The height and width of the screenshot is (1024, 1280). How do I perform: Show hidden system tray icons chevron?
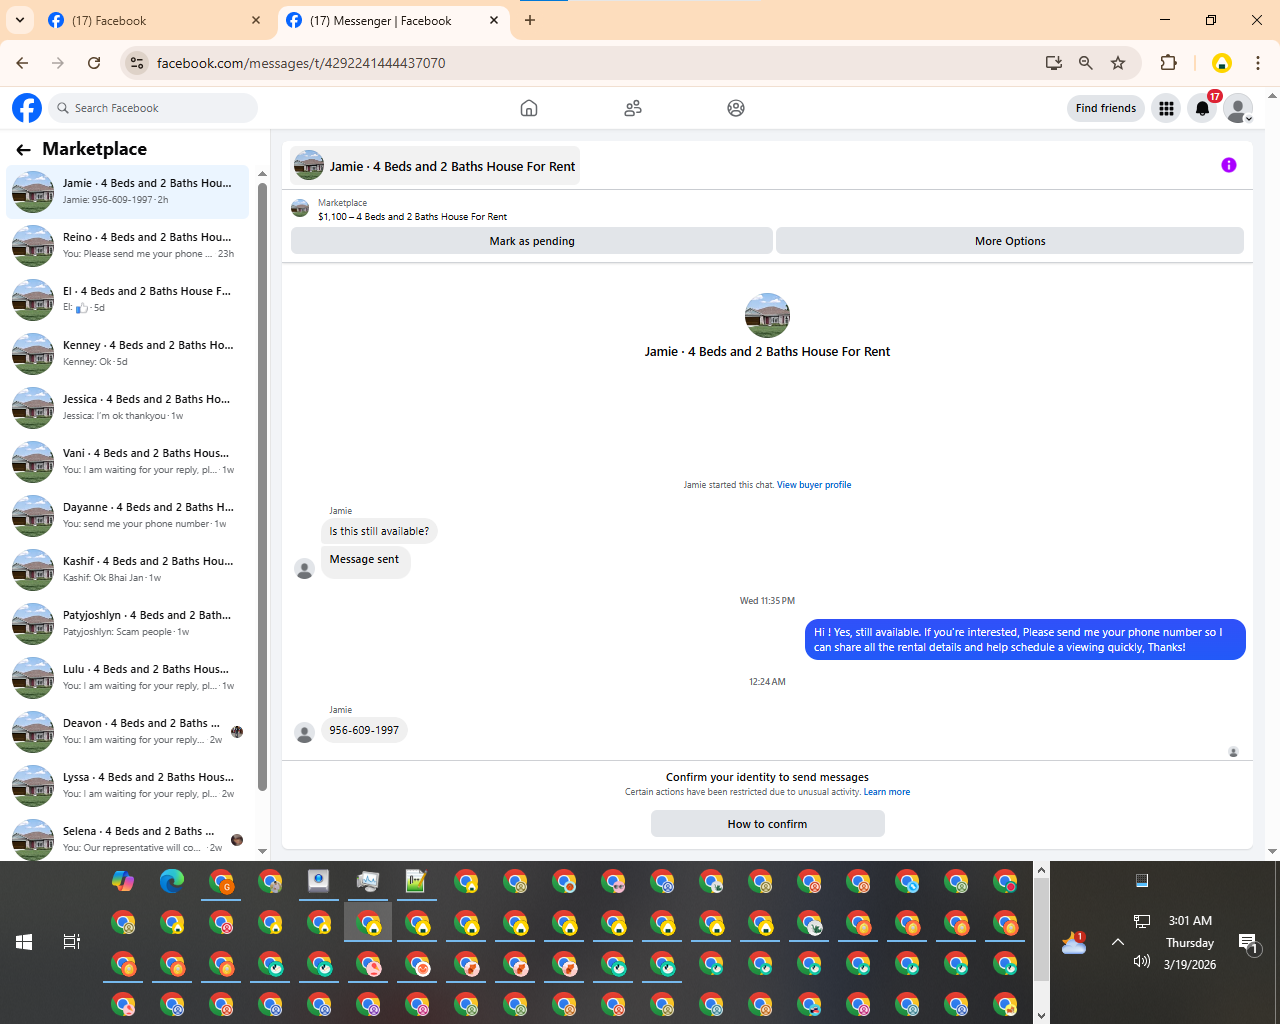click(1118, 942)
